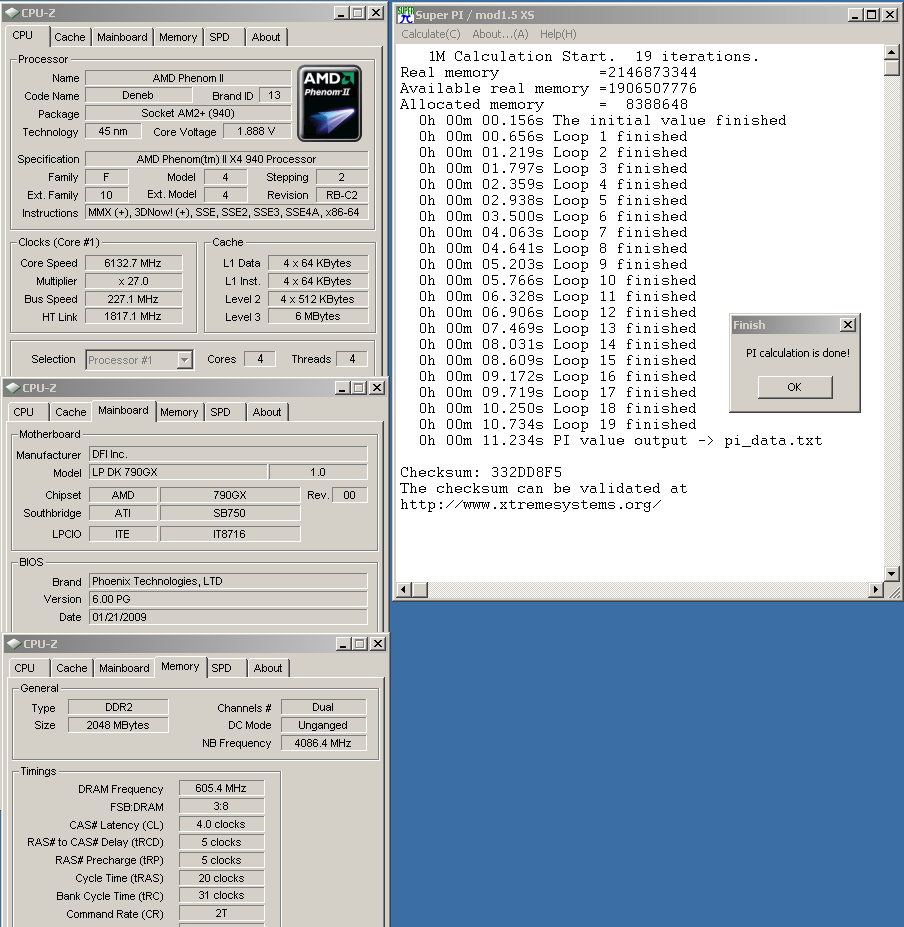Switch to Memory tab in middle CPU-Z window
Viewport: 904px width, 927px height.
(x=179, y=412)
